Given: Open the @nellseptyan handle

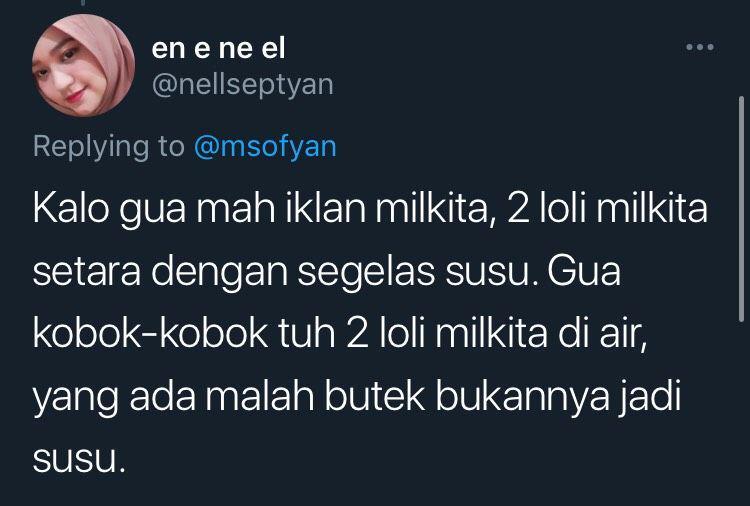Looking at the screenshot, I should tap(243, 85).
